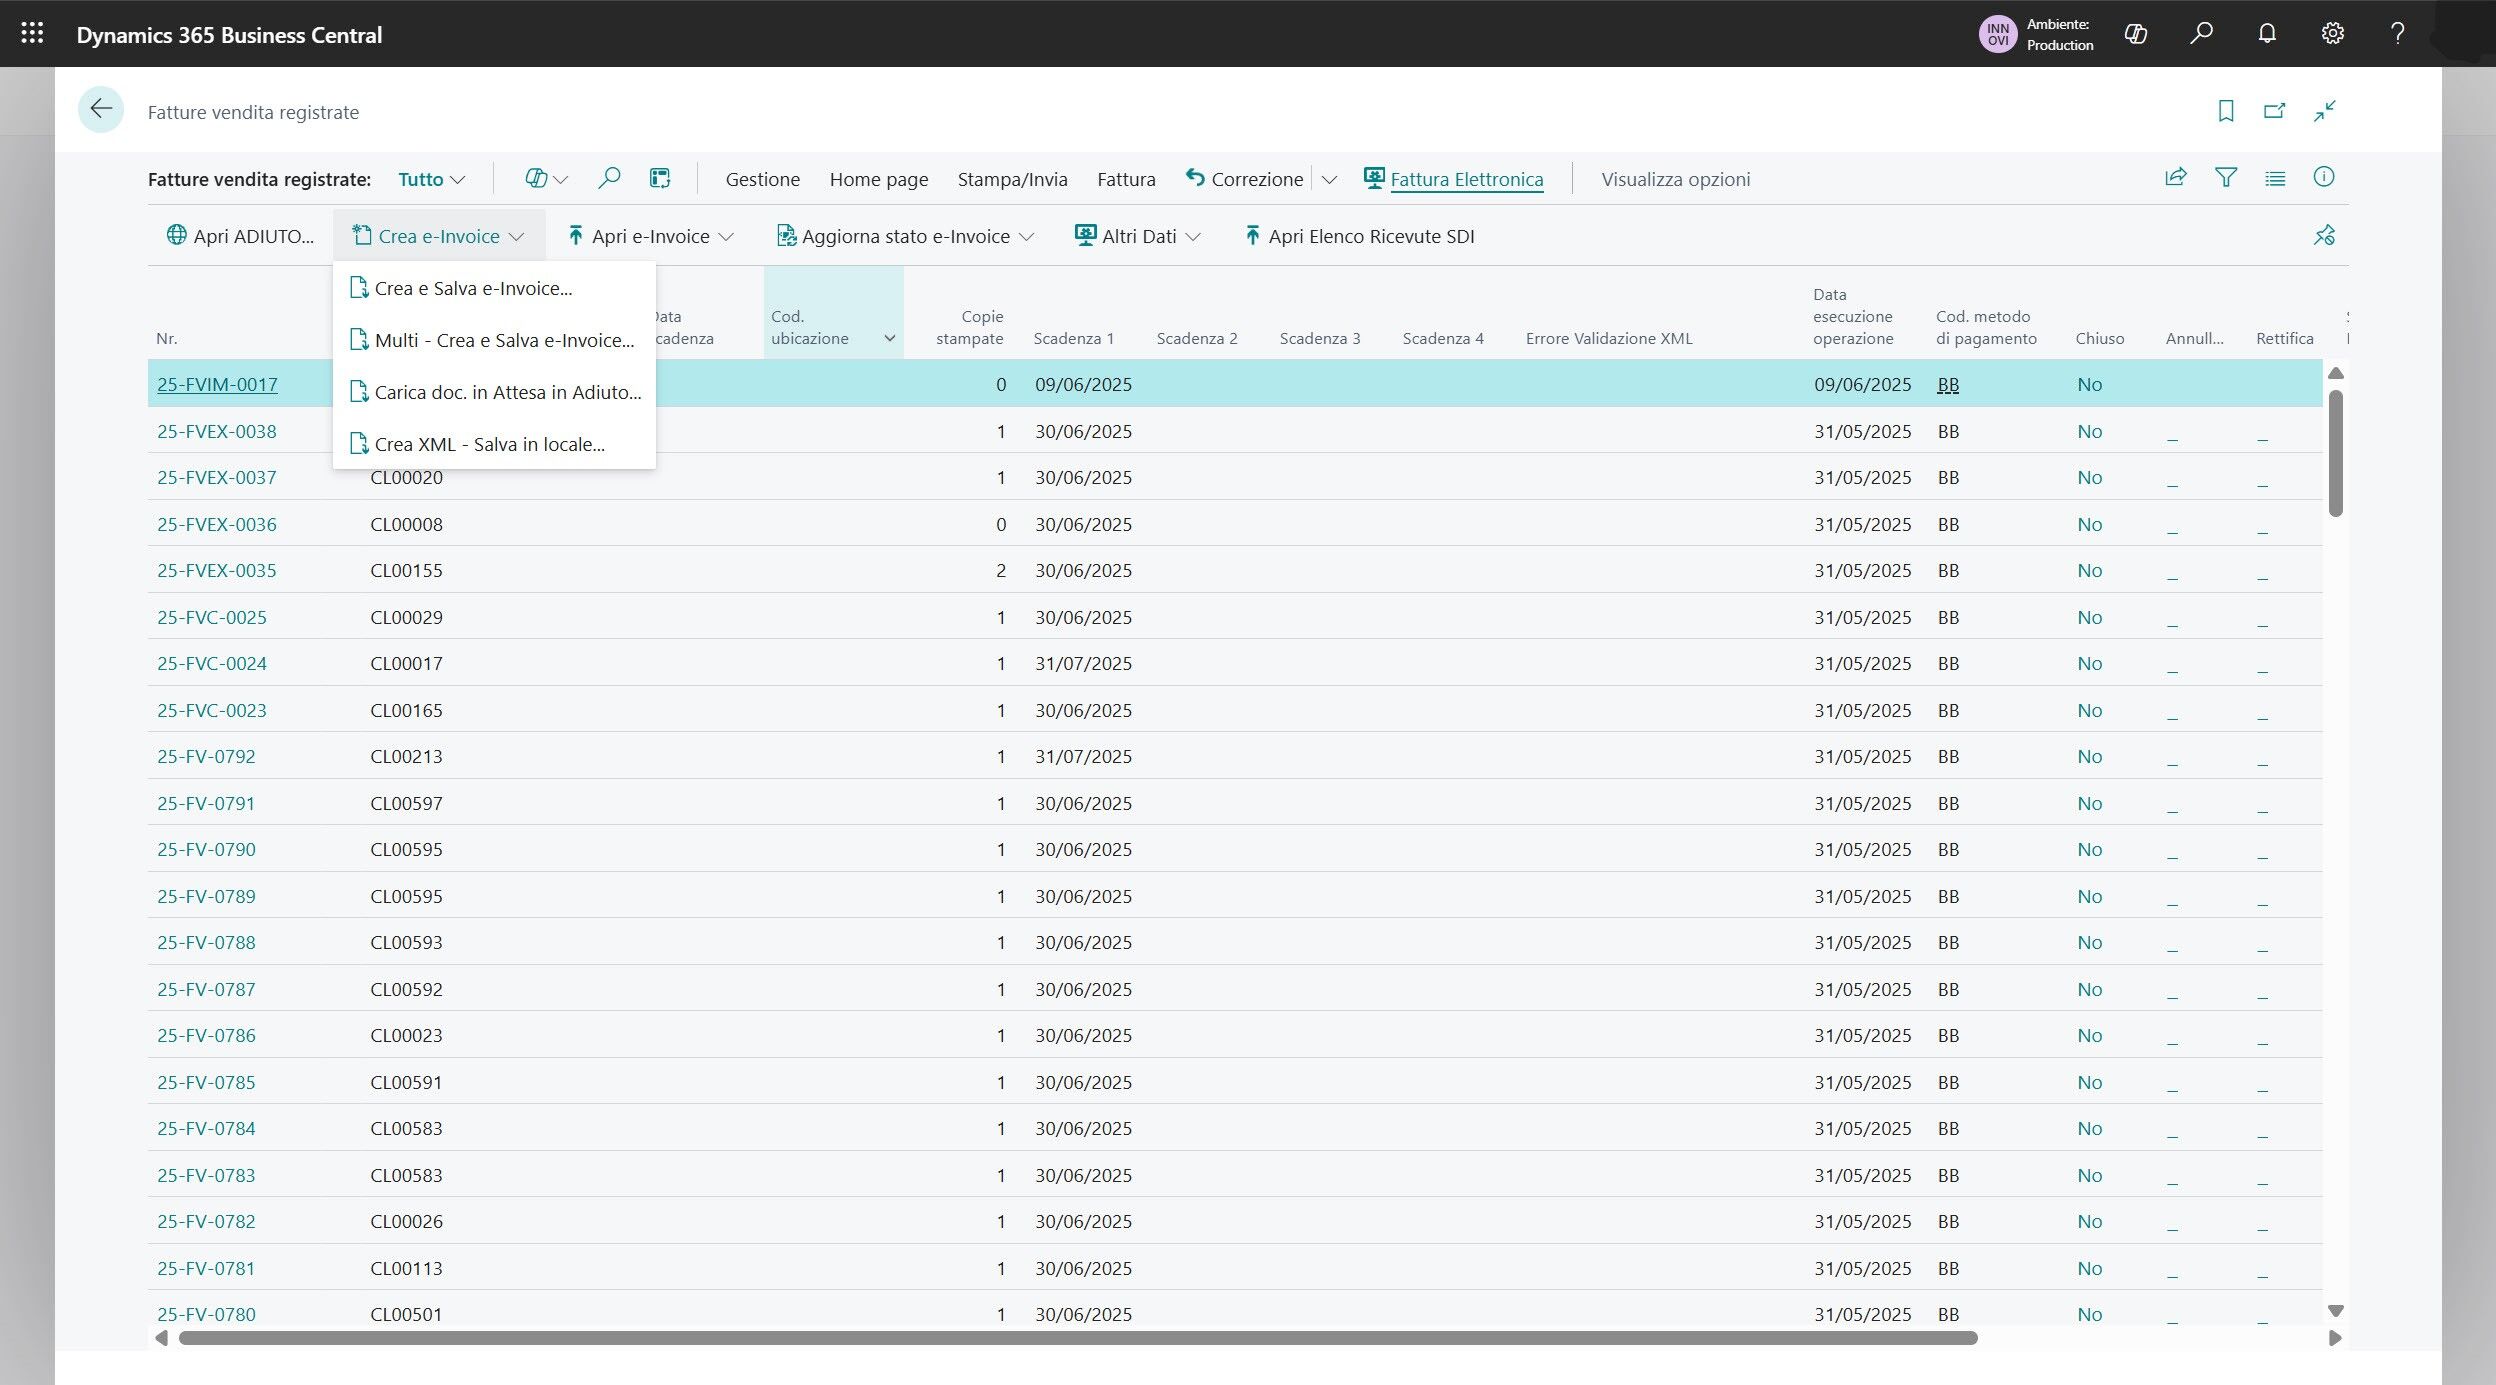Collapse page with the shrink arrows icon
Image resolution: width=2496 pixels, height=1385 pixels.
click(x=2324, y=111)
